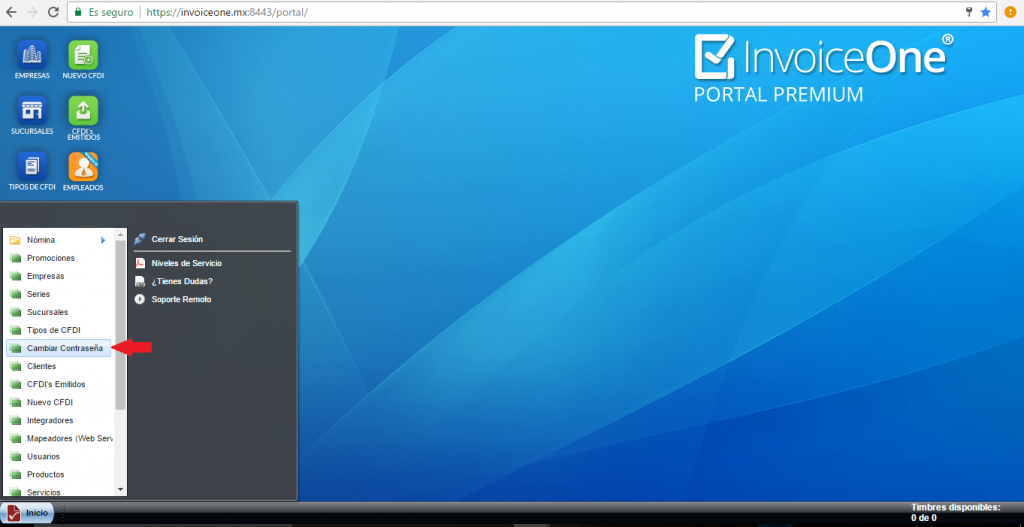This screenshot has width=1024, height=527.
Task: Click the bookmark star icon
Action: tap(985, 12)
